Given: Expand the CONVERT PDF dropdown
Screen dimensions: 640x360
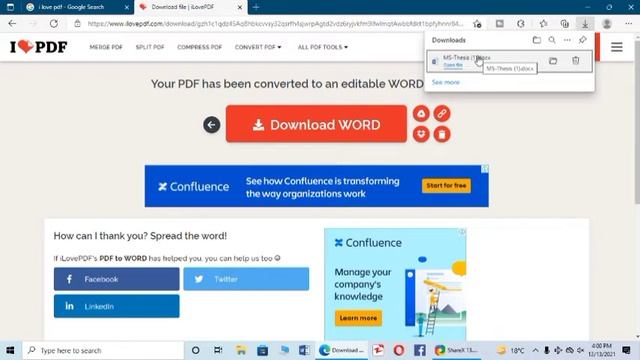Looking at the screenshot, I should (x=258, y=47).
